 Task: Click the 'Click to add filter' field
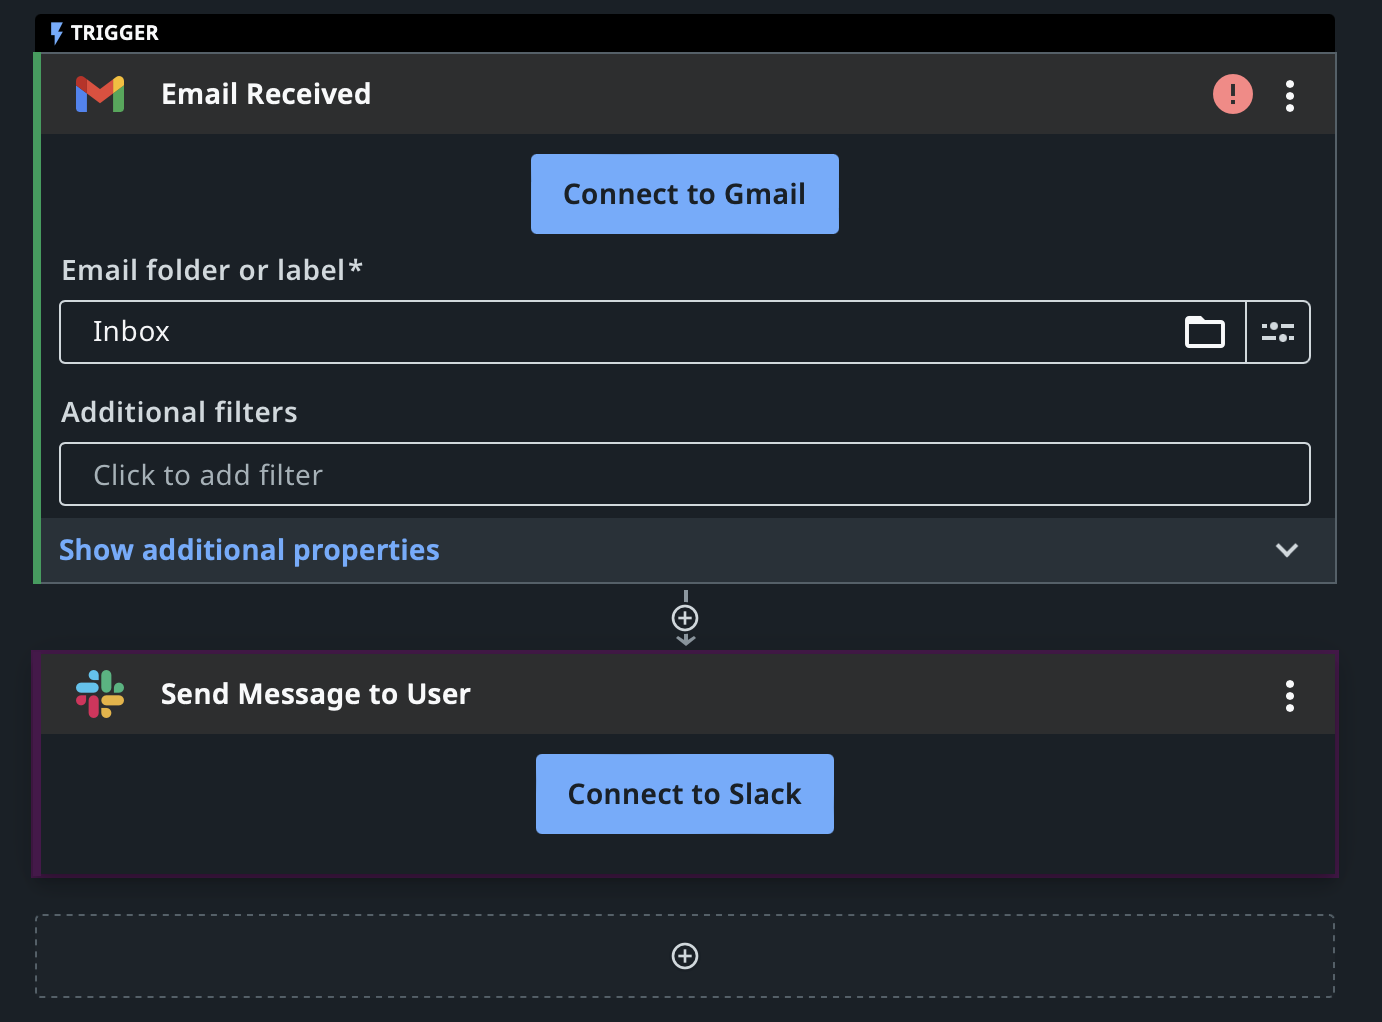(x=685, y=474)
